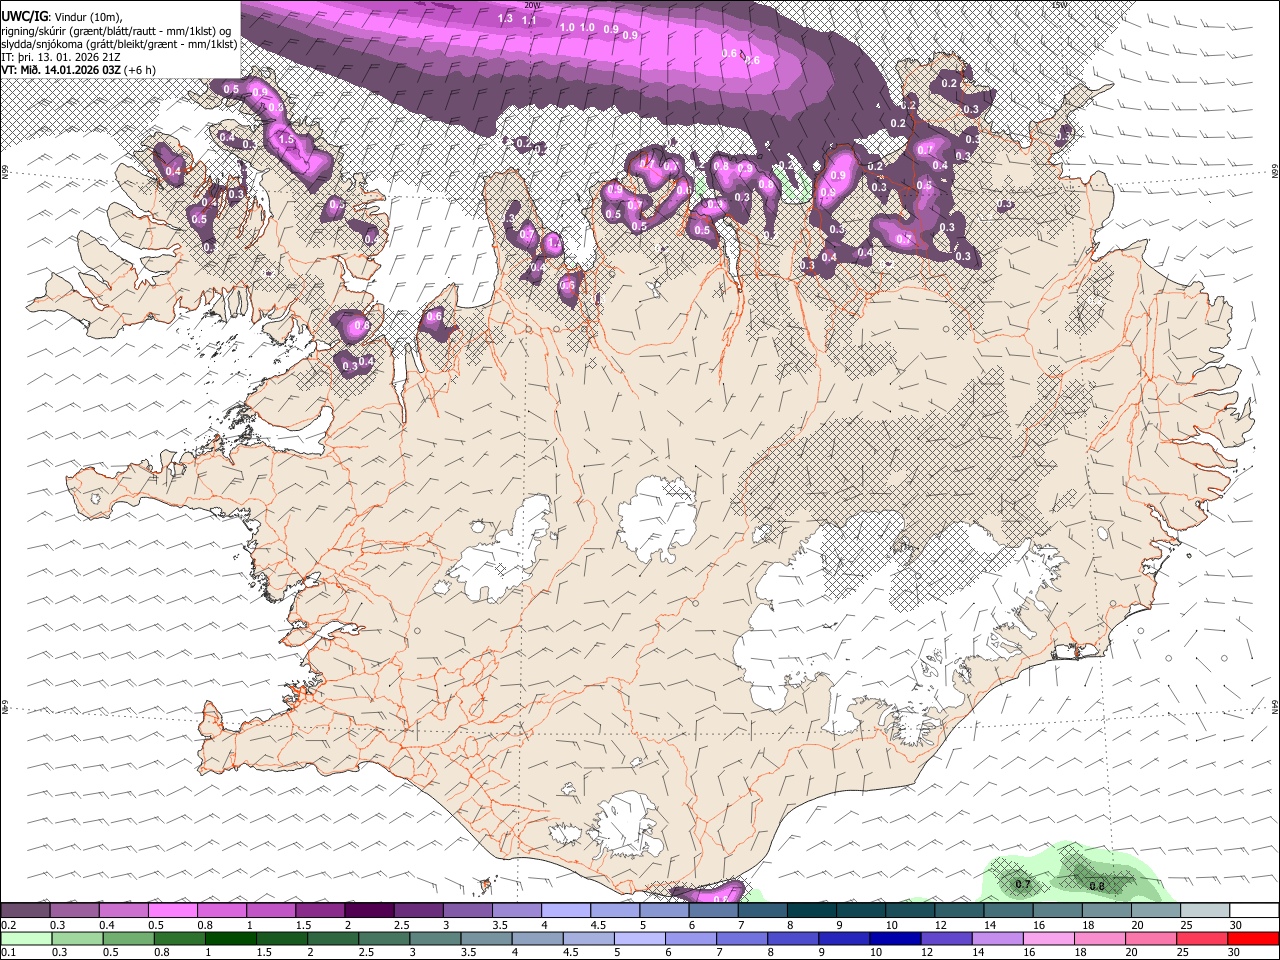Pick the dark mauve 0.2 swatch starting the upper scale
This screenshot has width=1280, height=960.
point(25,911)
